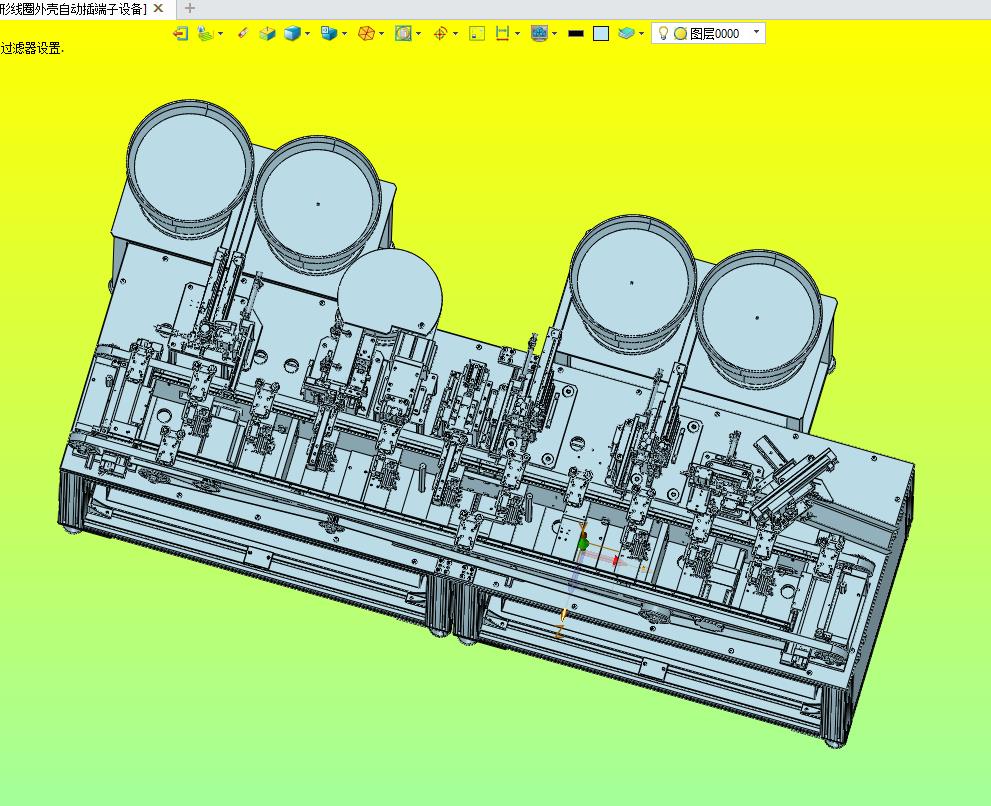Click the wireframe box display icon
This screenshot has height=806, width=991.
coord(267,33)
